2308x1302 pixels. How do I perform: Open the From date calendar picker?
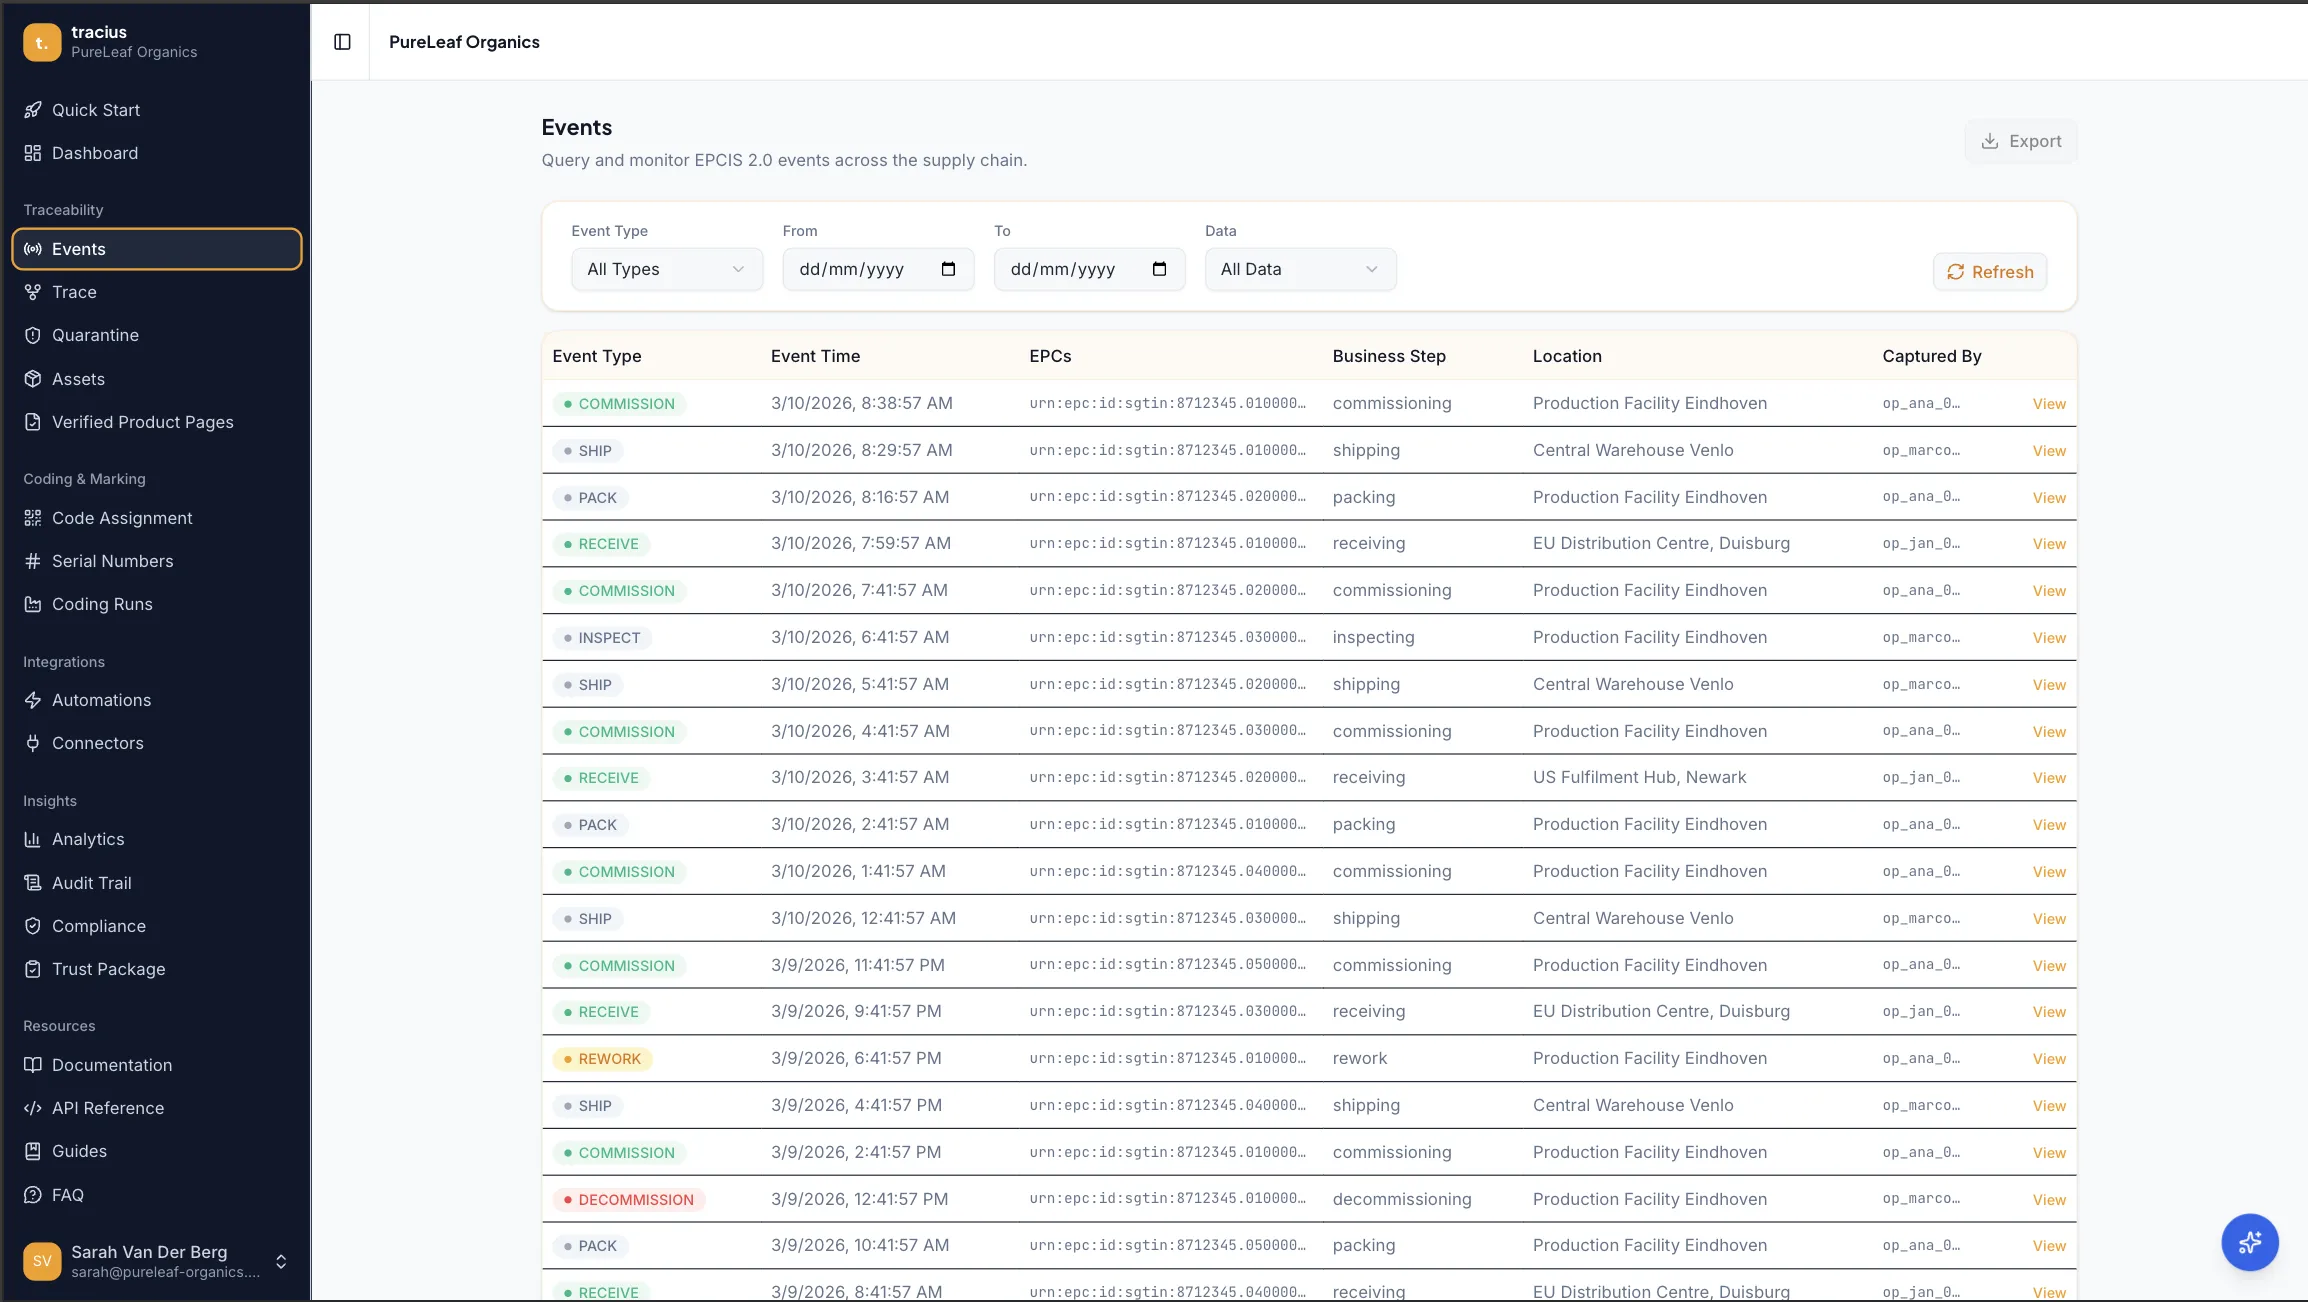tap(948, 268)
